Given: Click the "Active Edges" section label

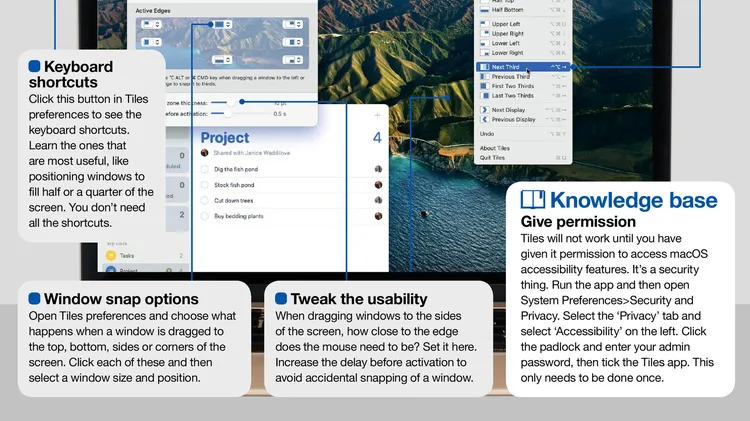Looking at the screenshot, I should (x=153, y=11).
